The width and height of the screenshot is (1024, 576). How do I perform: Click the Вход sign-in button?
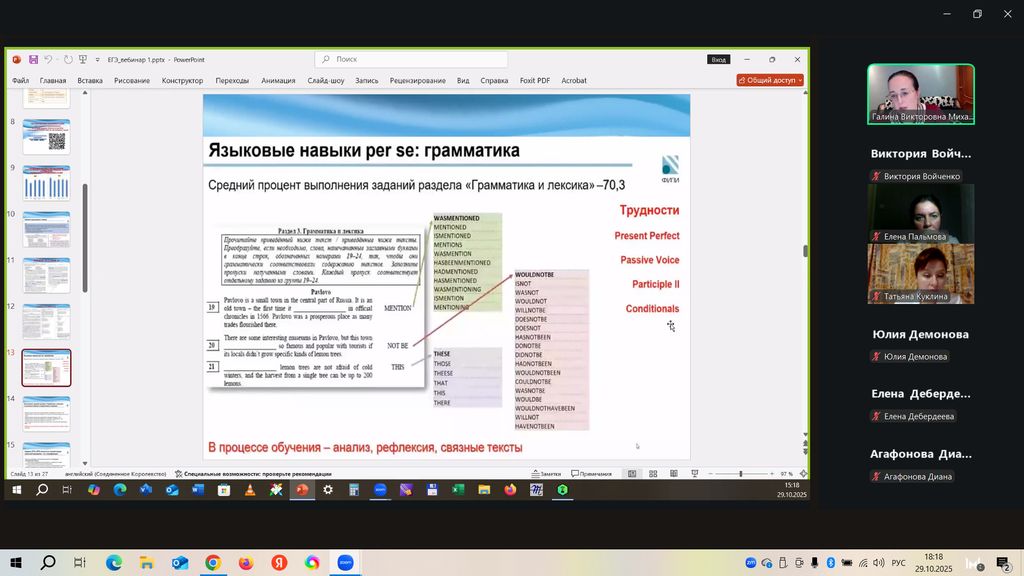coord(719,60)
